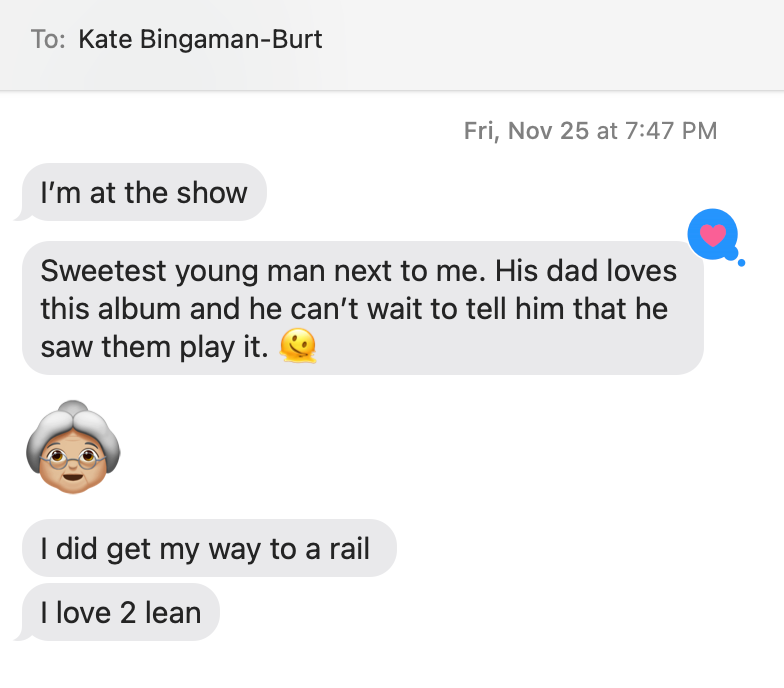Click the empty To field area beside the name
The image size is (784, 688).
[550, 40]
